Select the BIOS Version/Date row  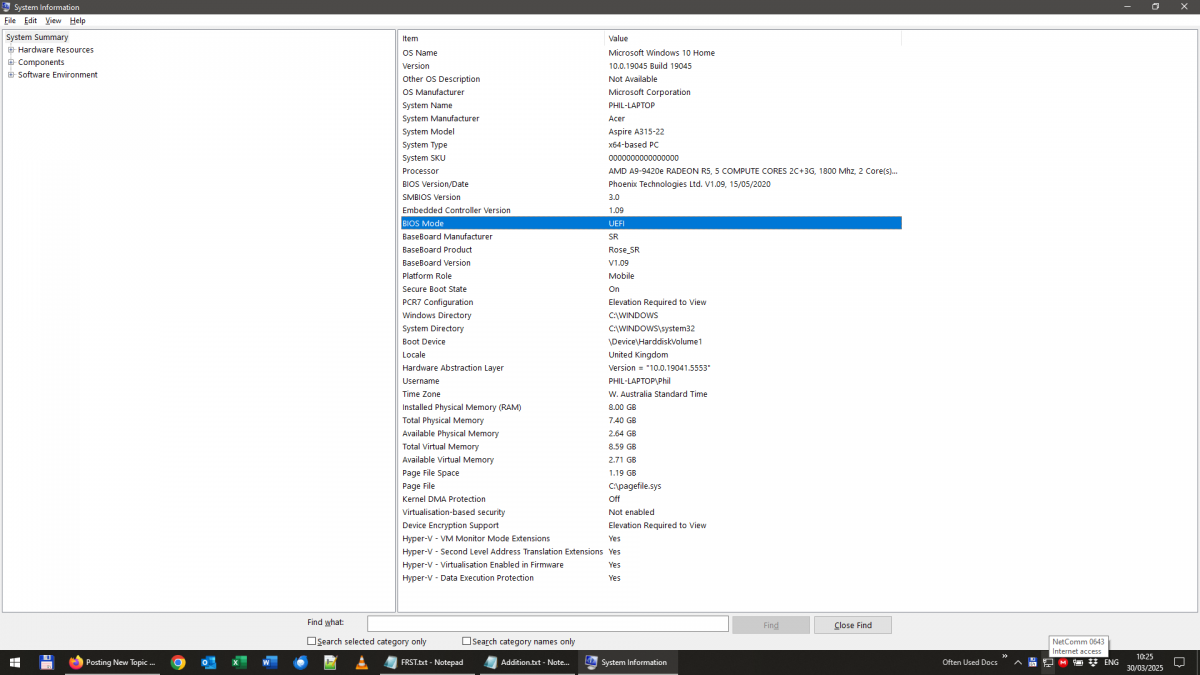(650, 184)
